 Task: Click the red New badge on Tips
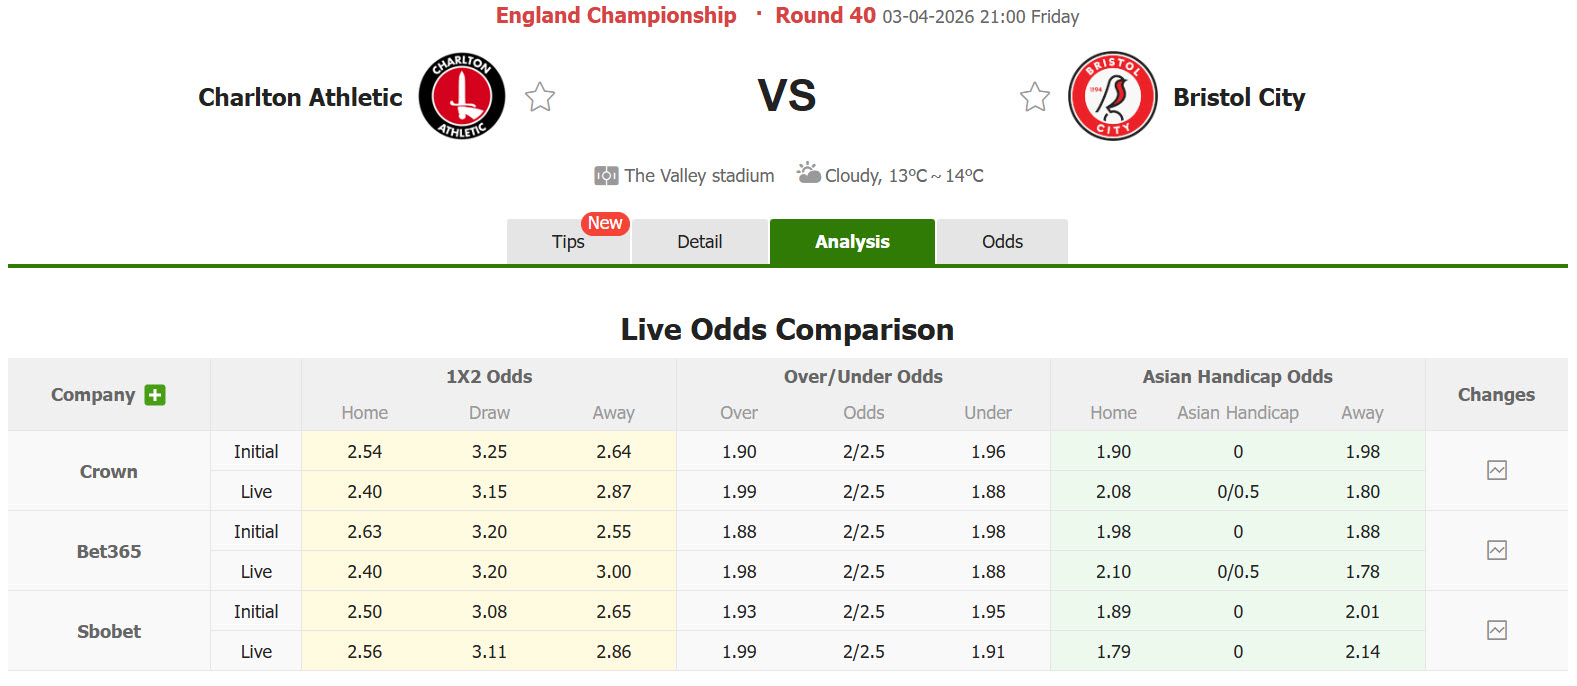tap(604, 223)
